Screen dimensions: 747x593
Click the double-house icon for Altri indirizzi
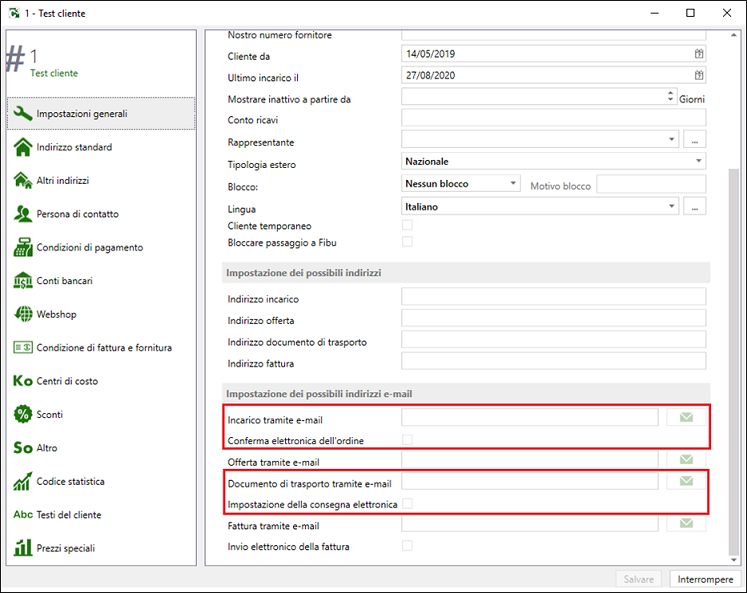(22, 180)
